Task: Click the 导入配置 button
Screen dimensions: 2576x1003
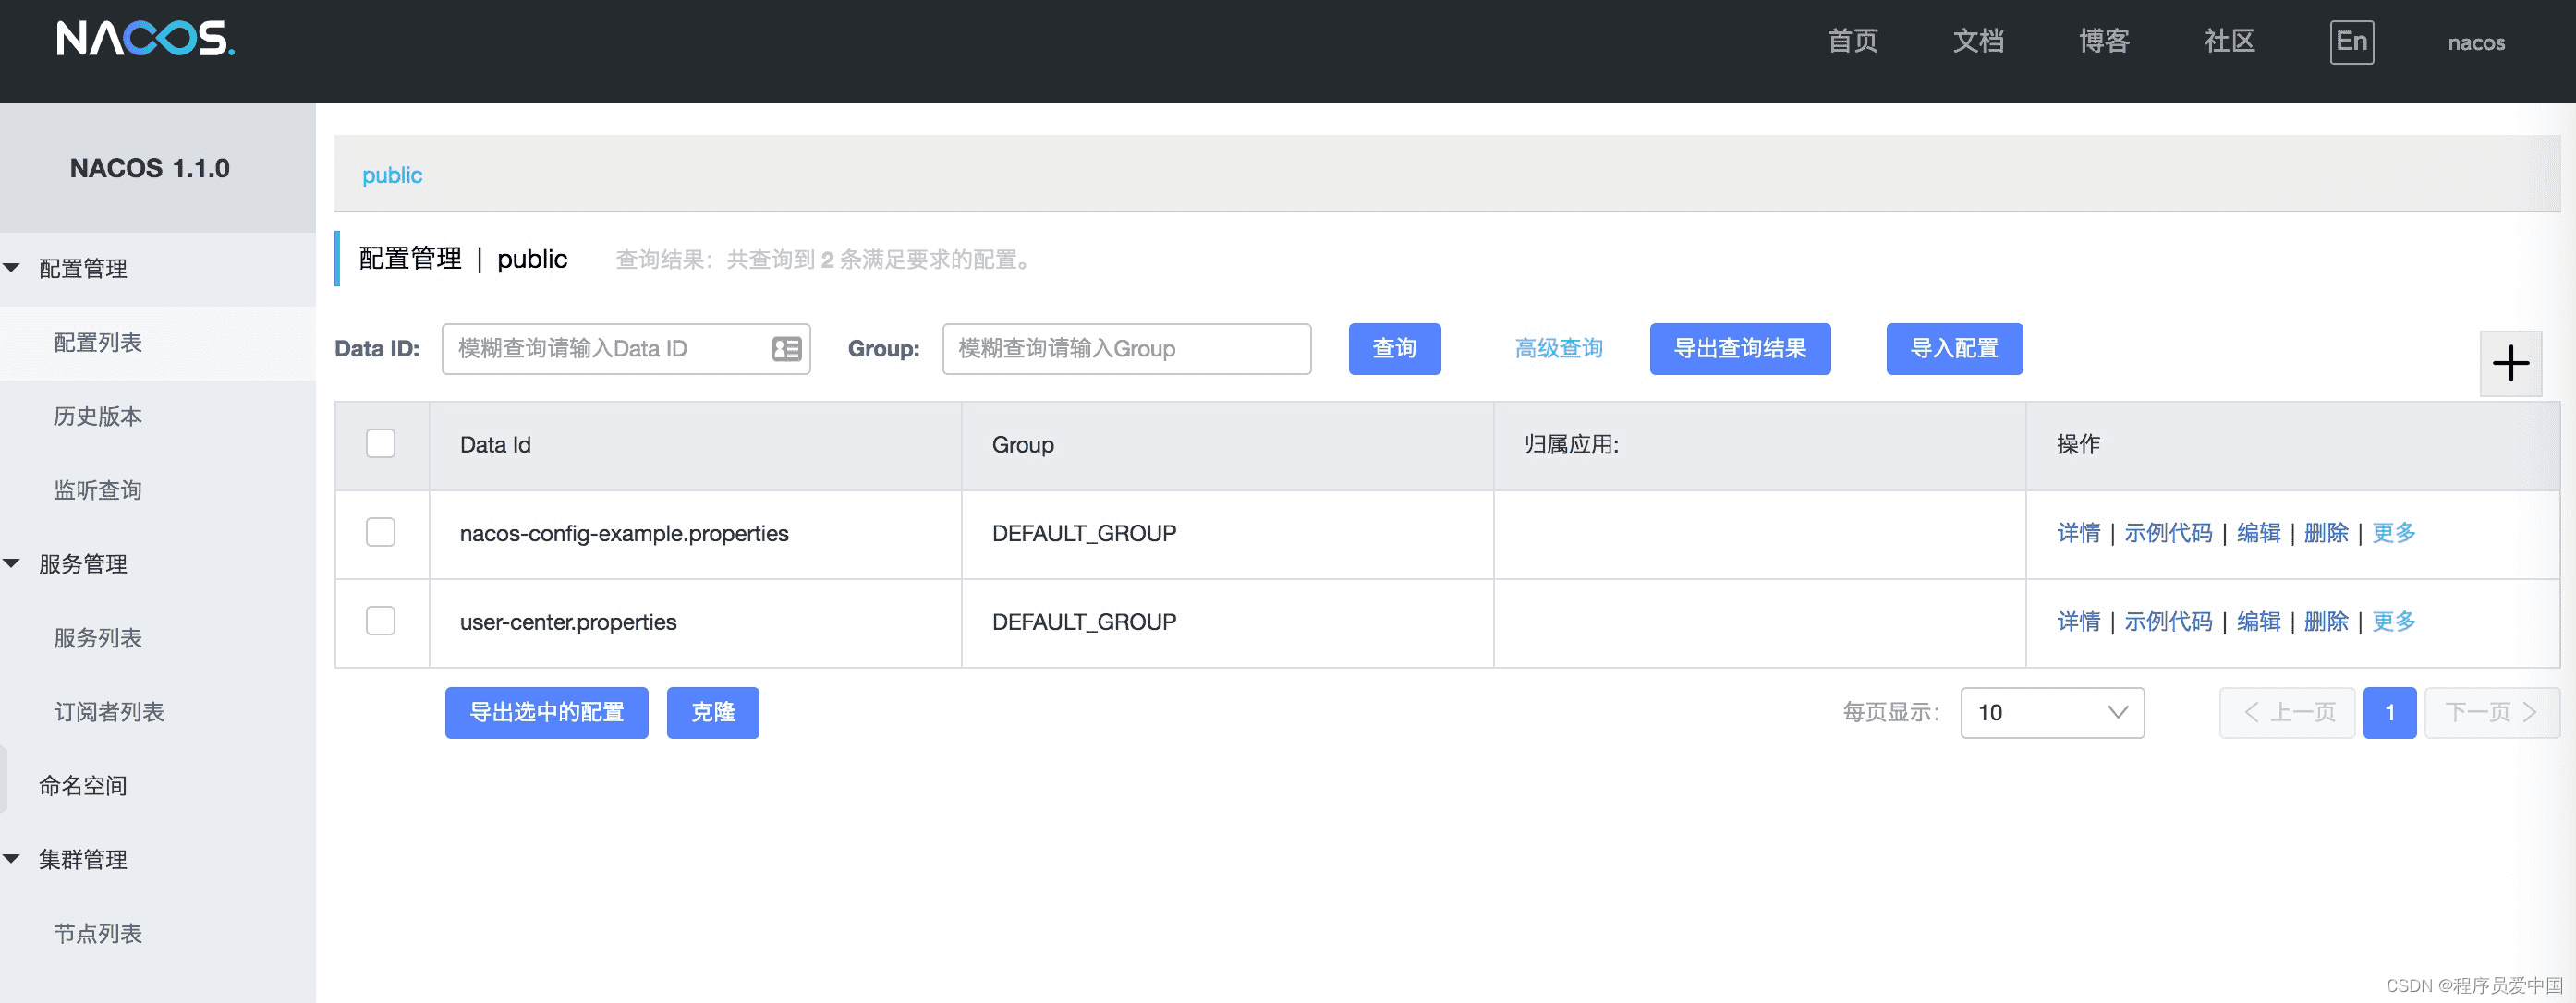Action: [1953, 349]
